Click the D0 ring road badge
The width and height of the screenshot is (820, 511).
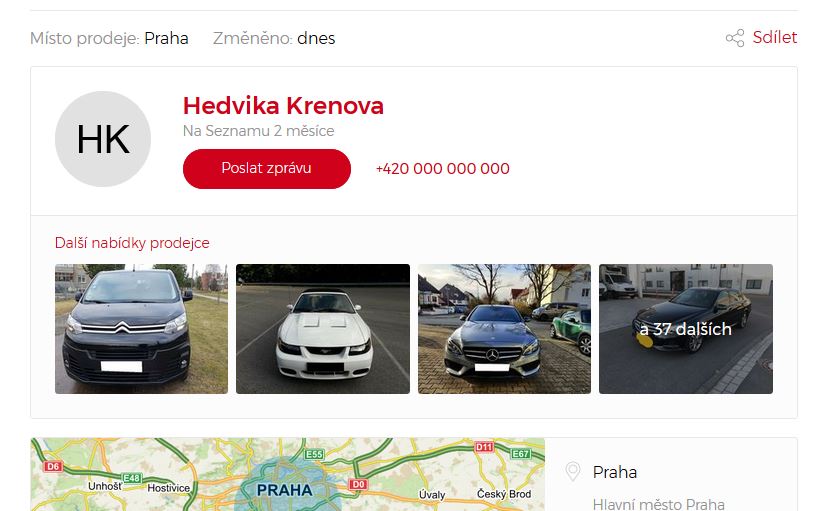pyautogui.click(x=358, y=484)
